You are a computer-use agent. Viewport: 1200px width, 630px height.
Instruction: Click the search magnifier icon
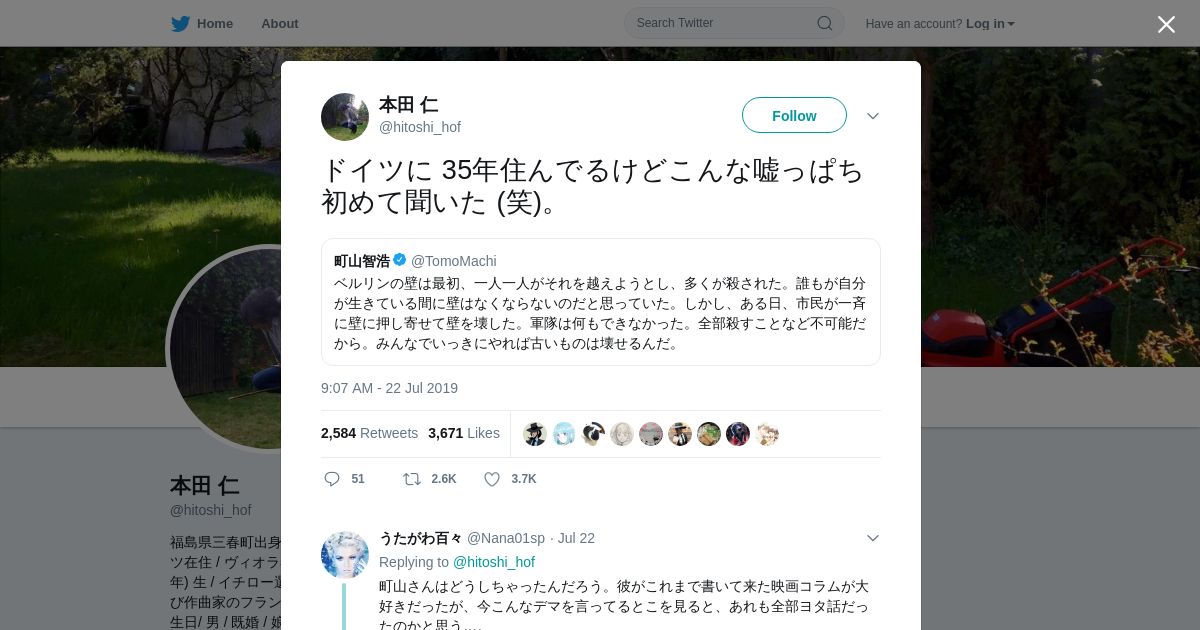pyautogui.click(x=825, y=23)
